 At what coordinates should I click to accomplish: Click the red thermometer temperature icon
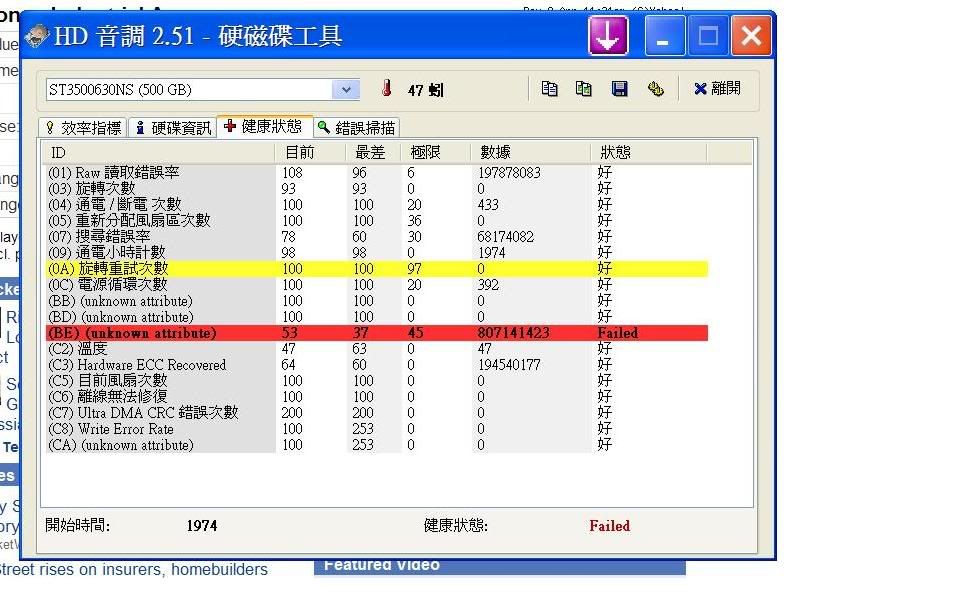pos(386,89)
